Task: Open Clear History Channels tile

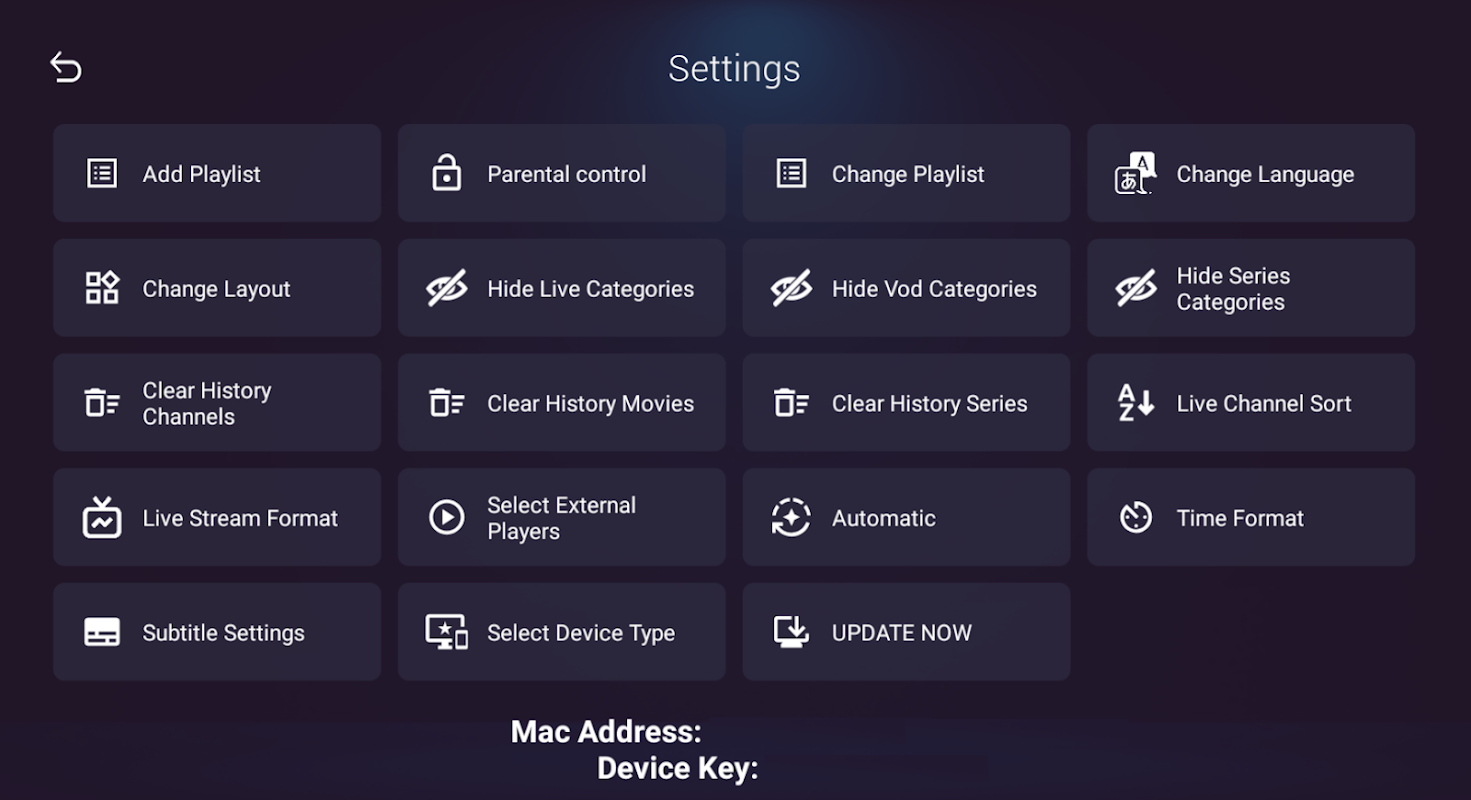Action: 217,402
